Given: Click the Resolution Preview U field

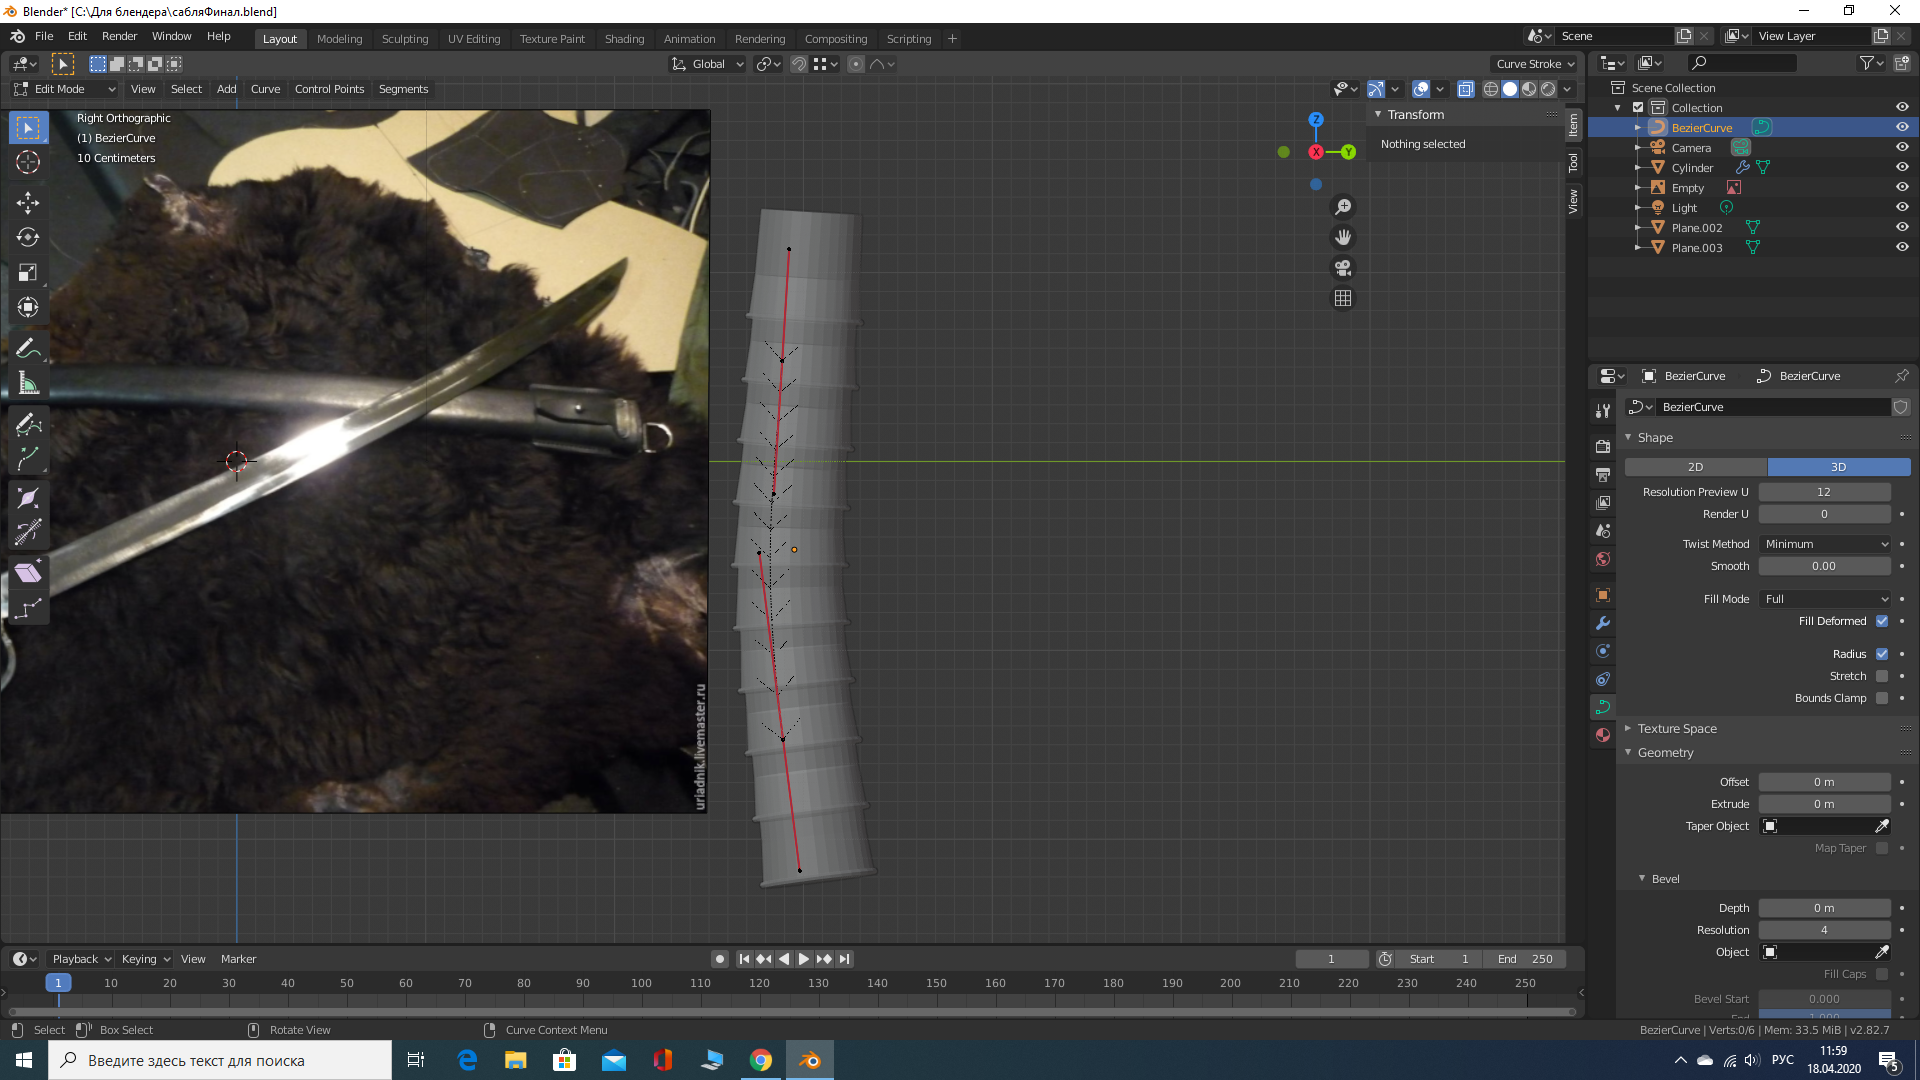Looking at the screenshot, I should point(1824,492).
